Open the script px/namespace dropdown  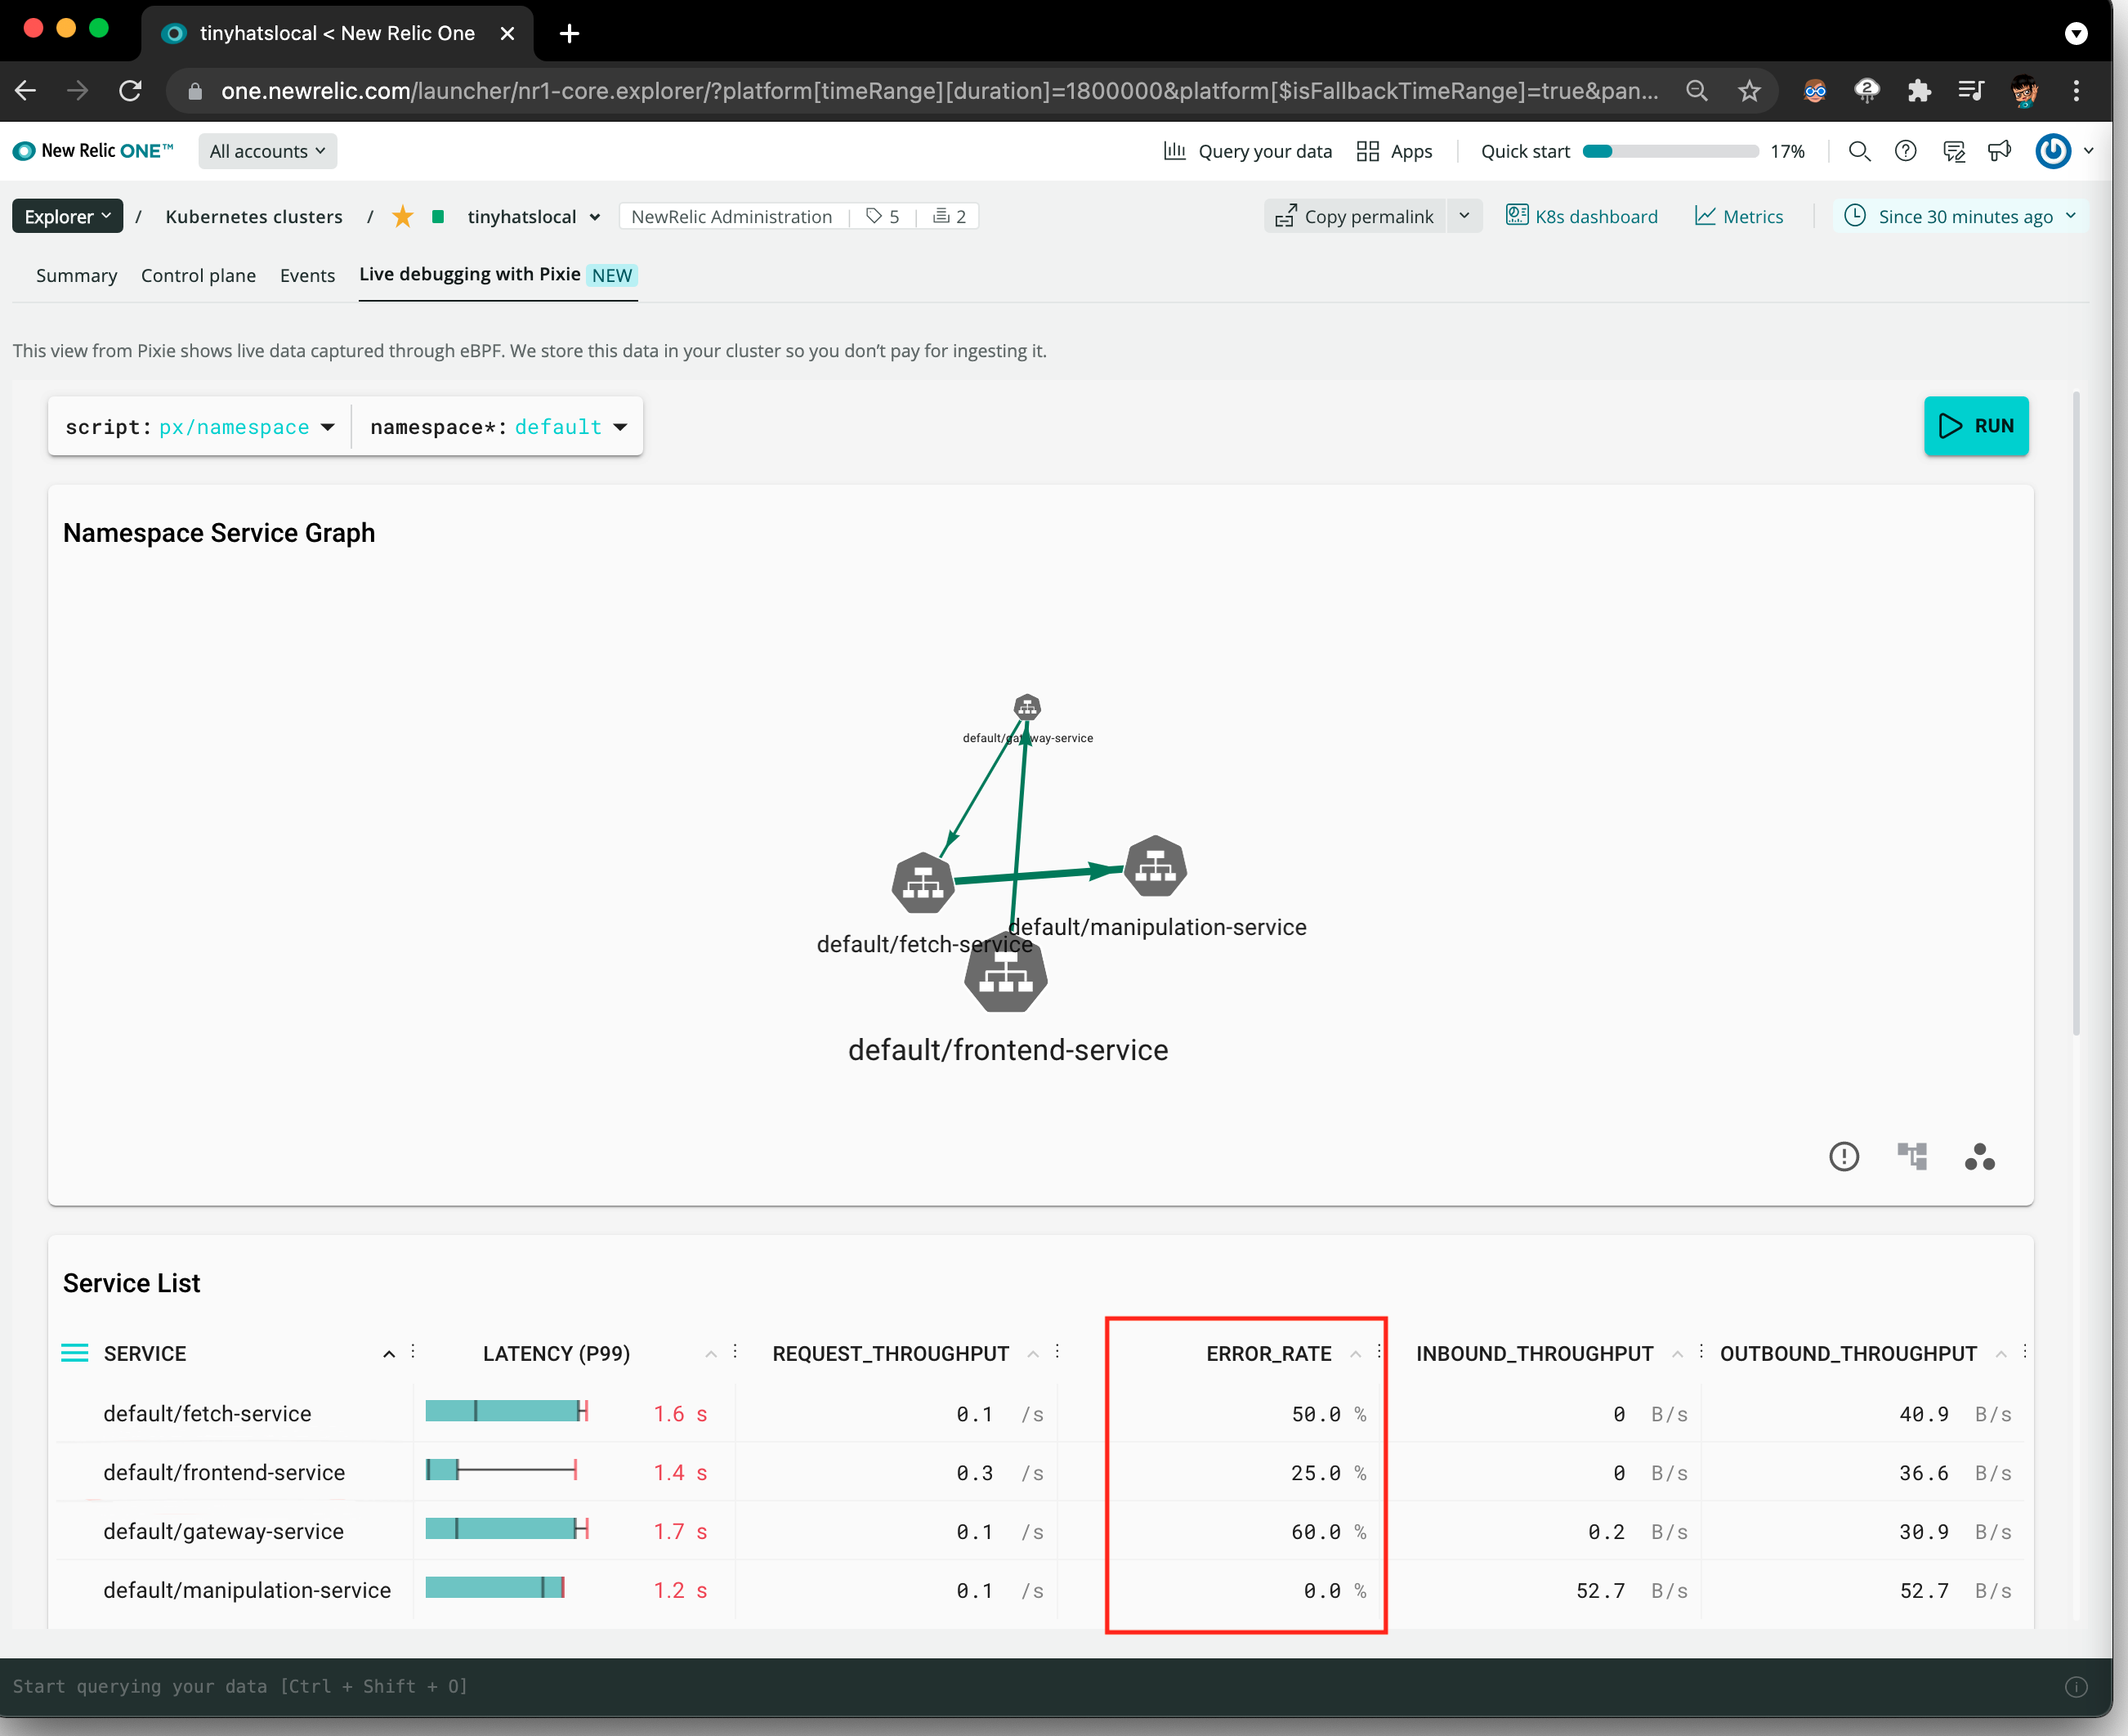click(x=200, y=427)
